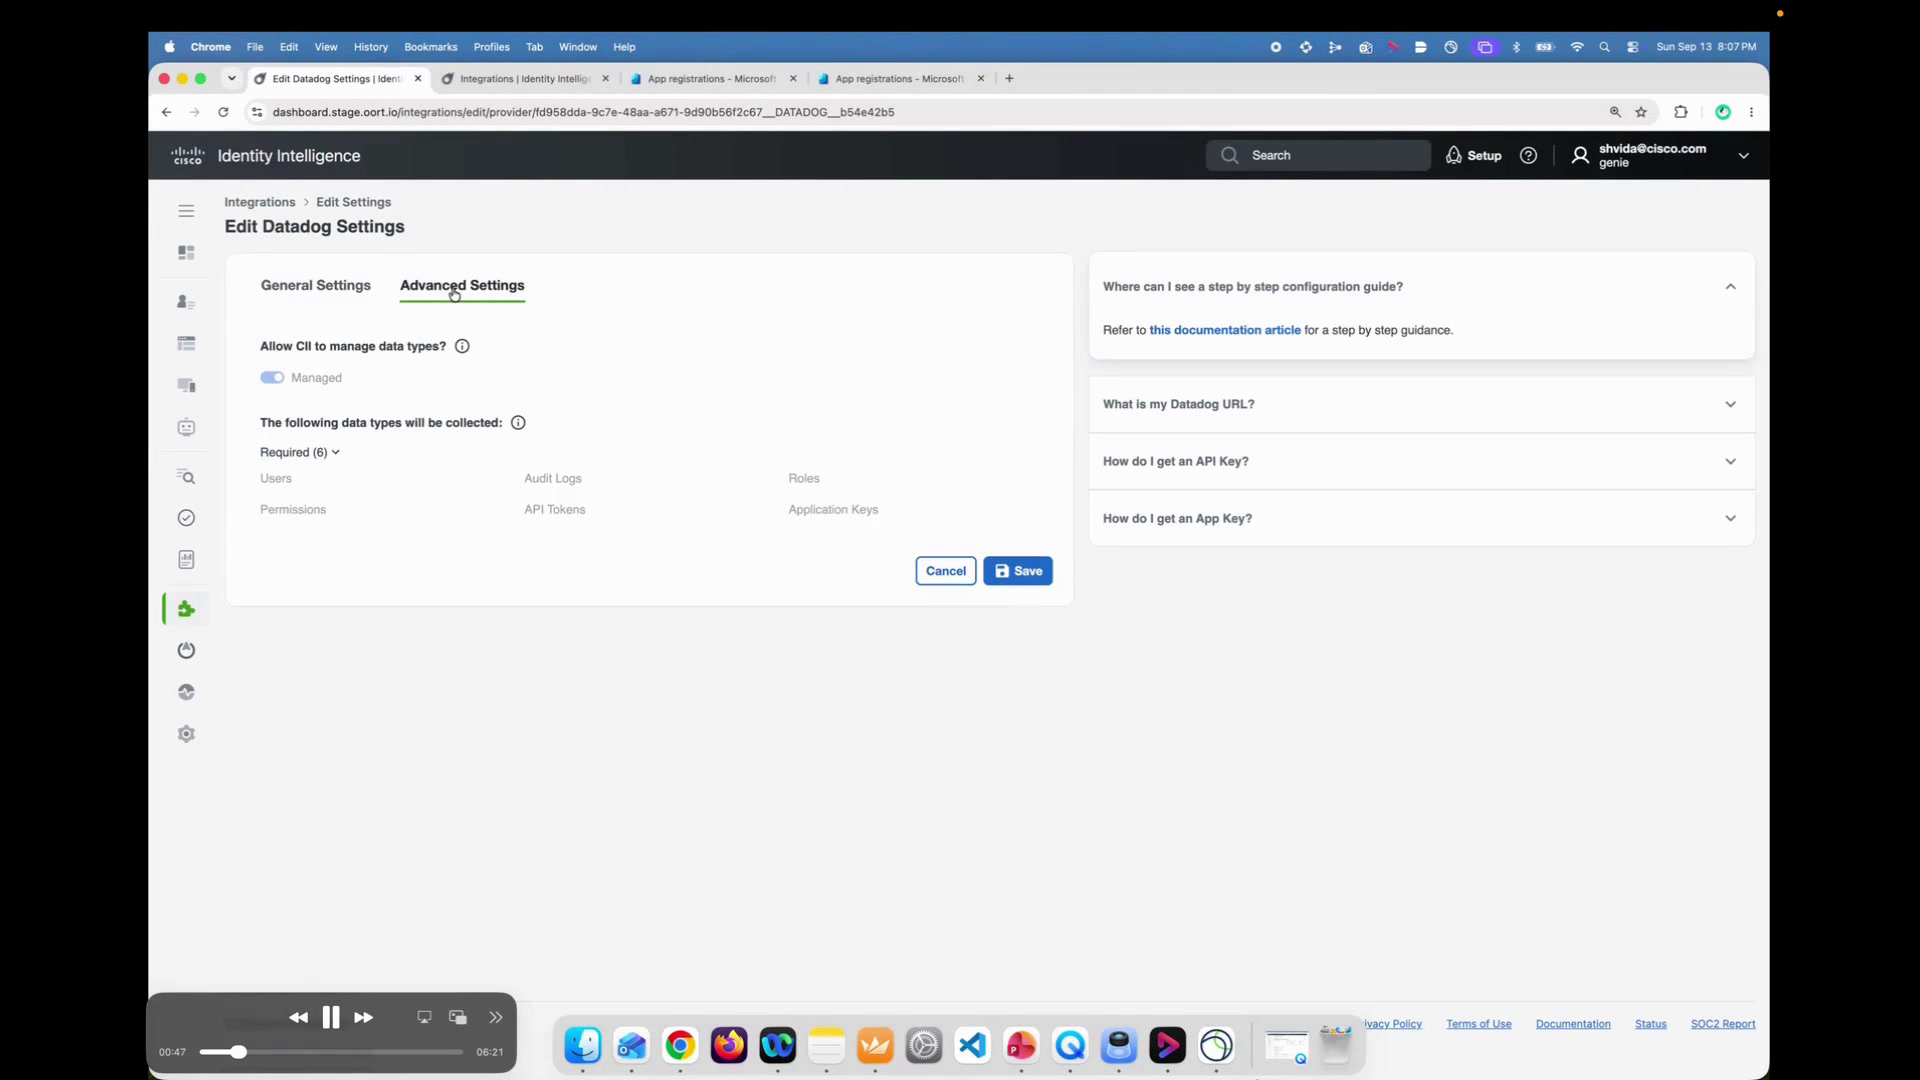Bookmark the page with the star icon

(x=1641, y=112)
